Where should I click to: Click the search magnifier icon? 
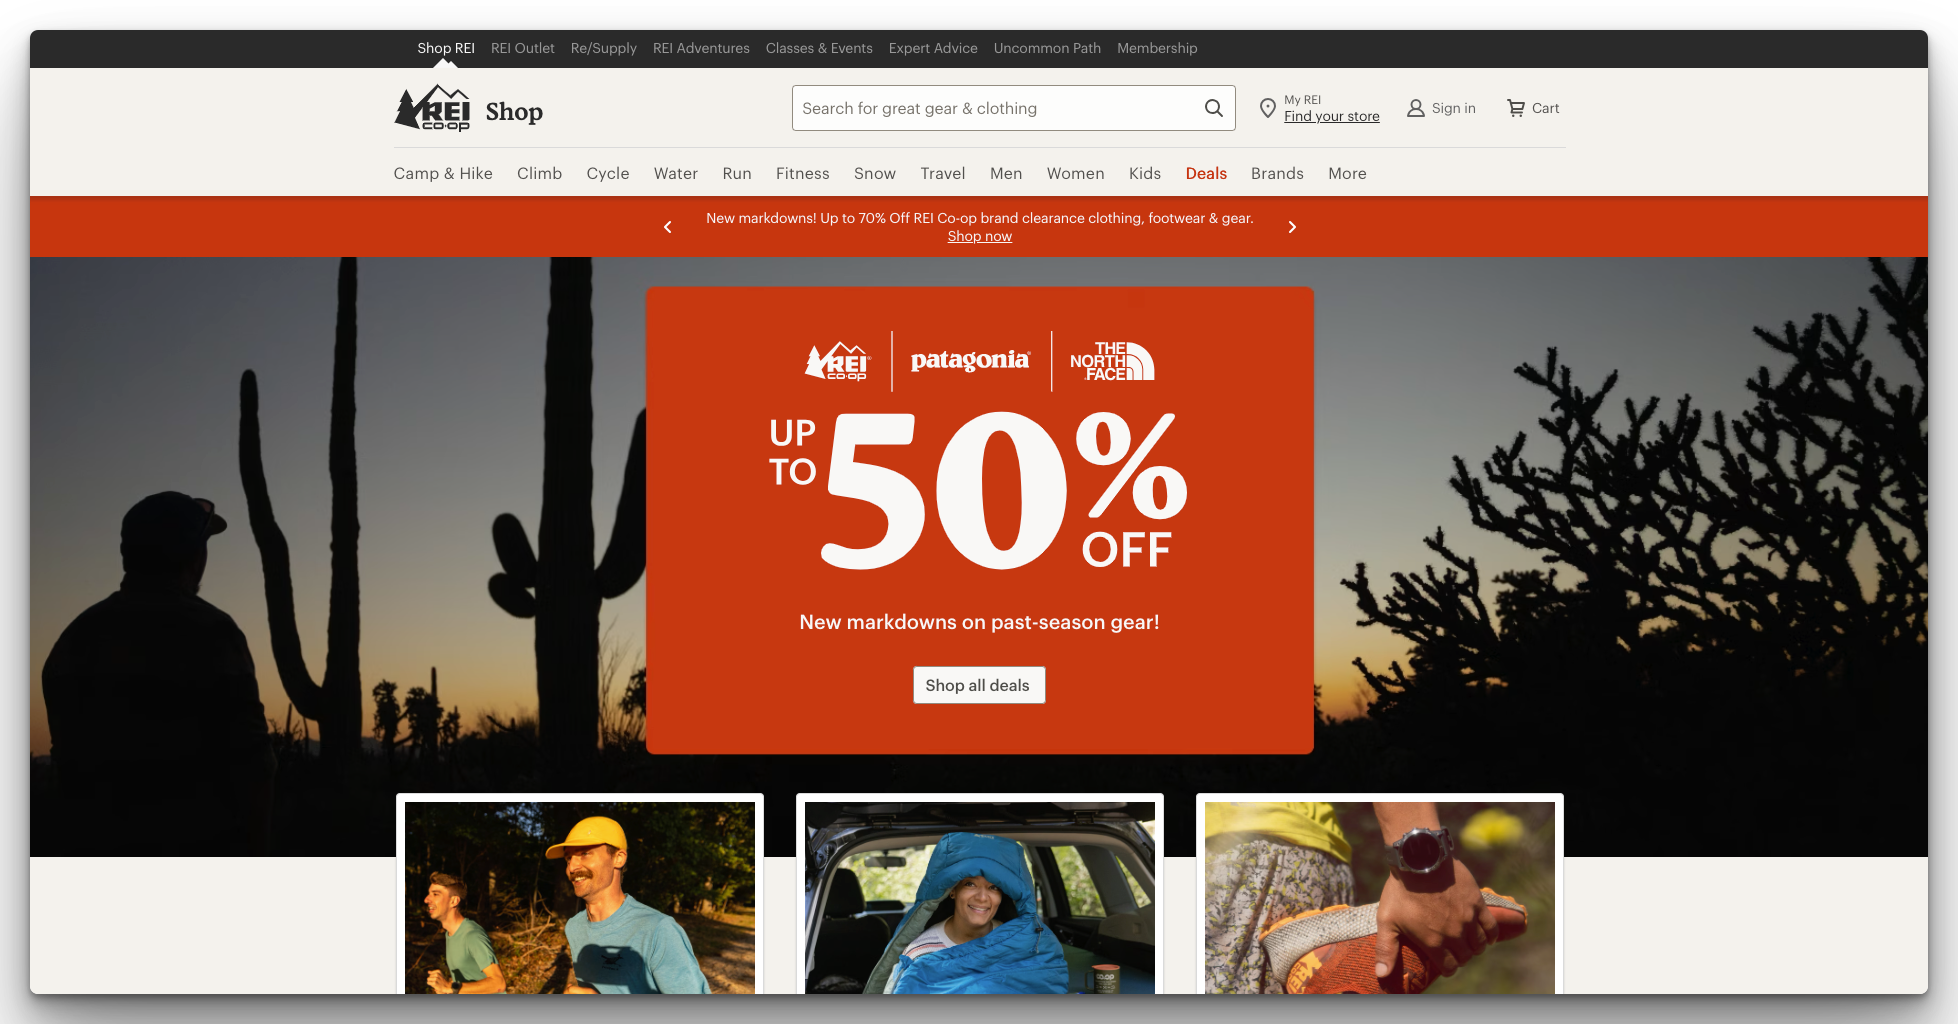tap(1214, 108)
